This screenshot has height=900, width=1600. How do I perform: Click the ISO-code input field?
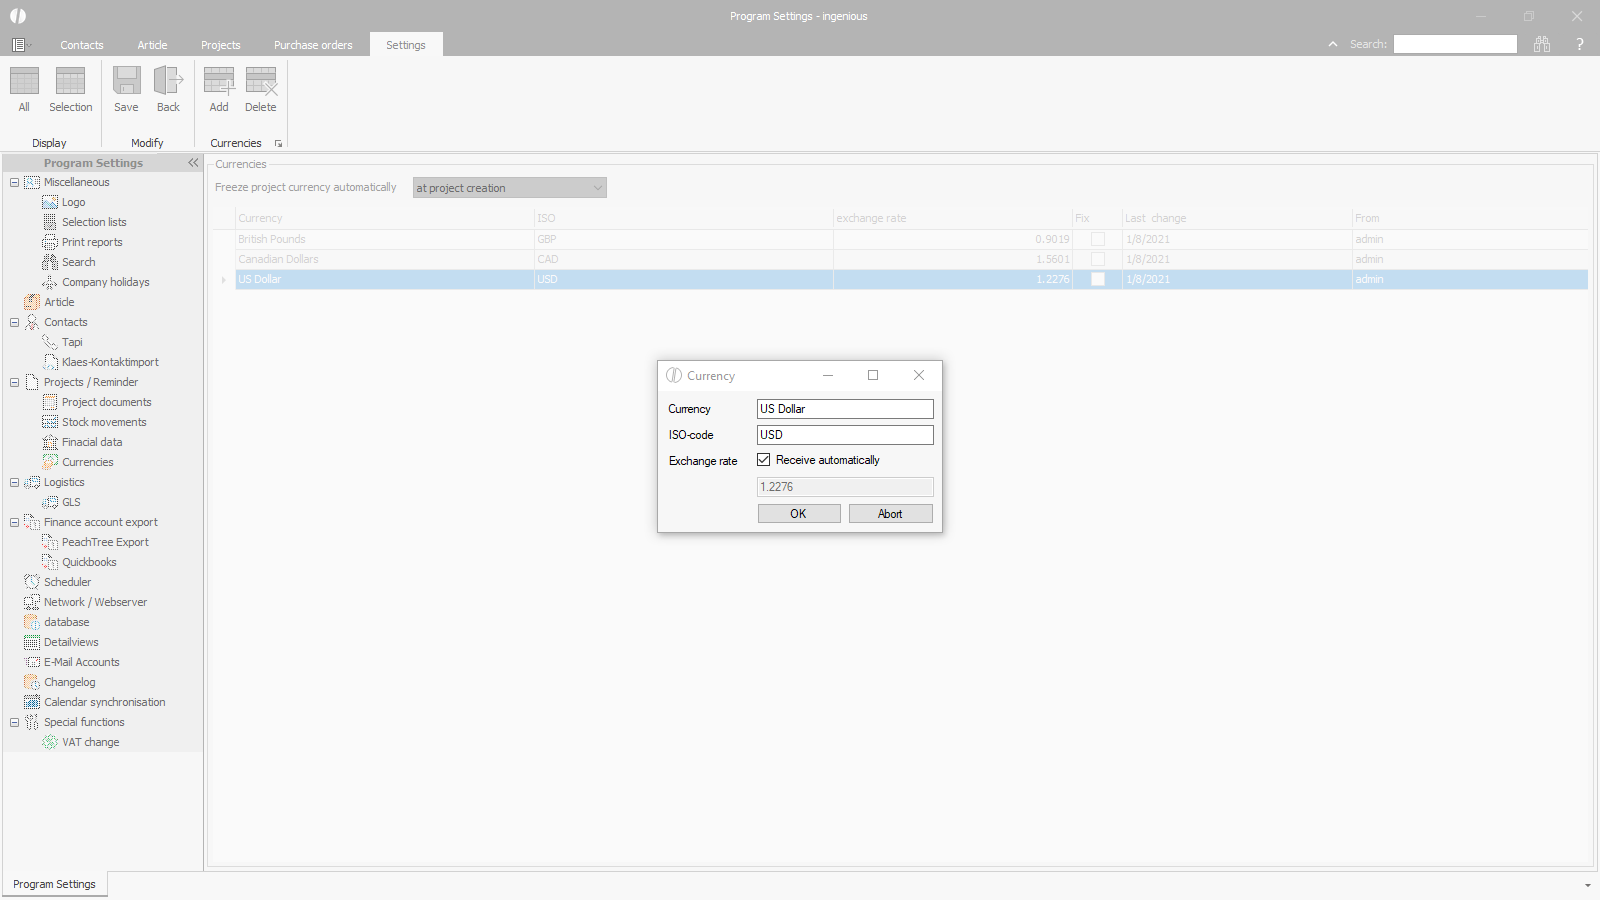845,435
